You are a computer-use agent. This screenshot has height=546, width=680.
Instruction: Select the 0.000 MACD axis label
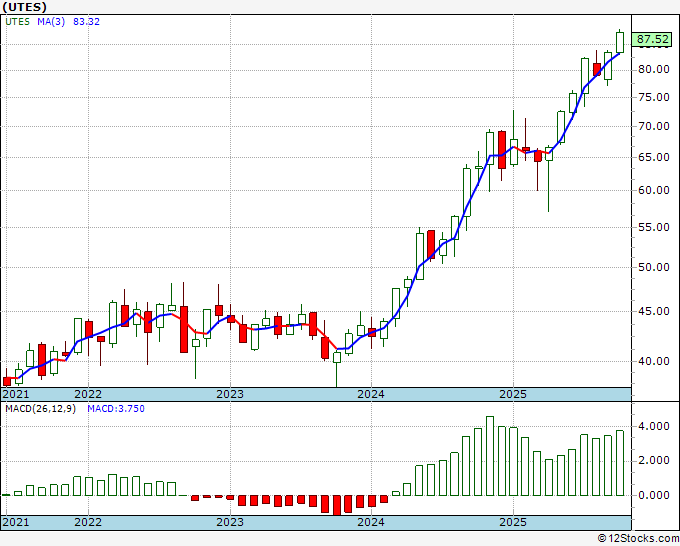pyautogui.click(x=654, y=495)
